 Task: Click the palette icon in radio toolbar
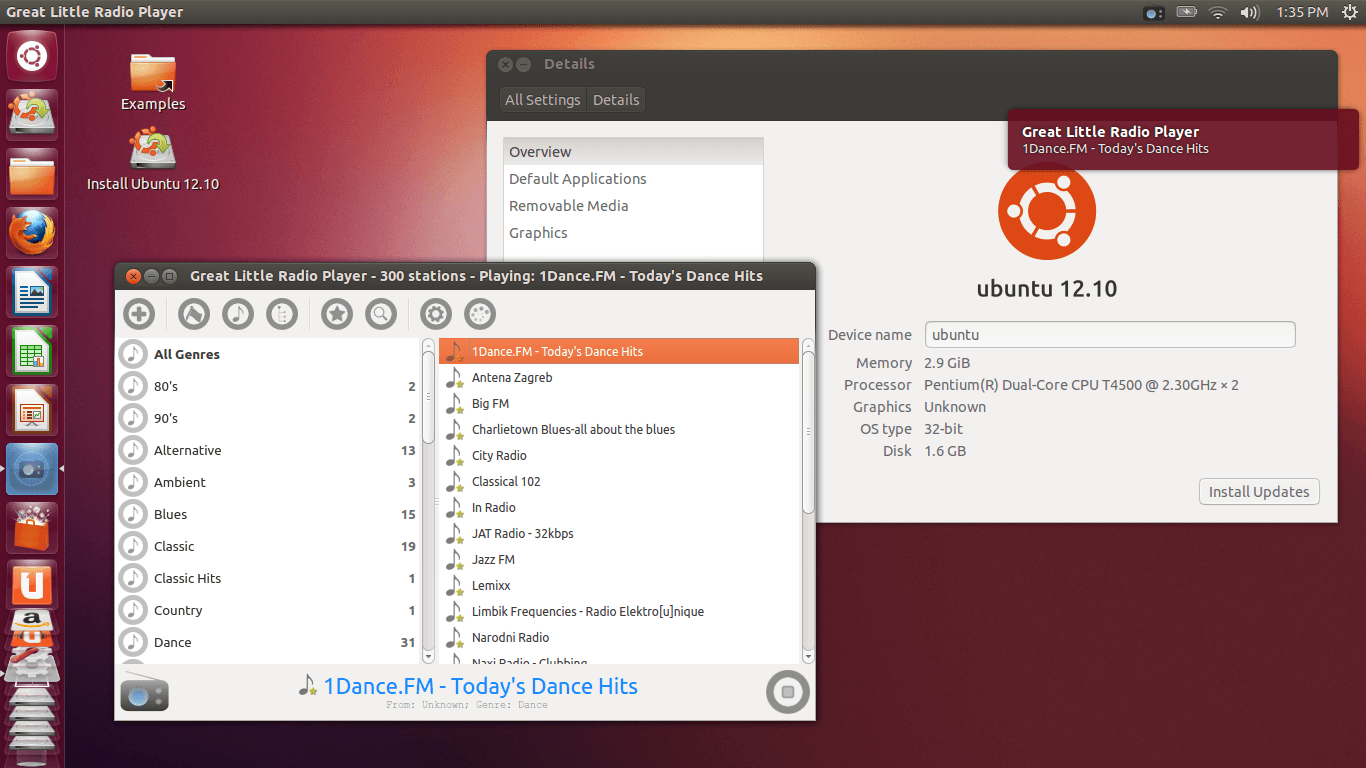480,314
